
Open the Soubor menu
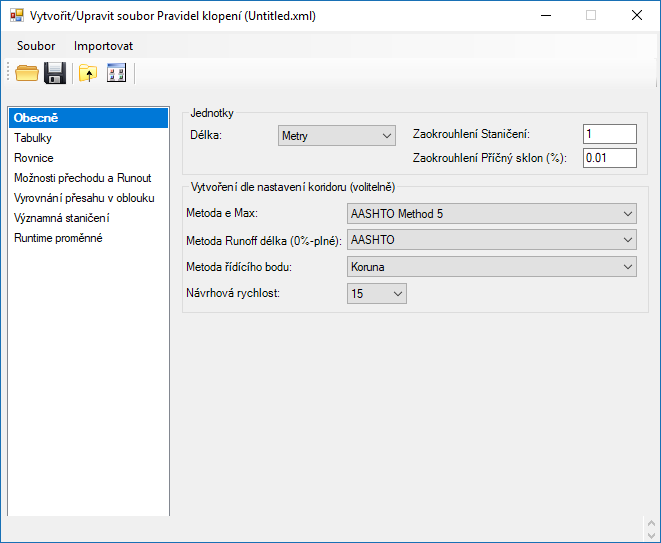(x=36, y=46)
